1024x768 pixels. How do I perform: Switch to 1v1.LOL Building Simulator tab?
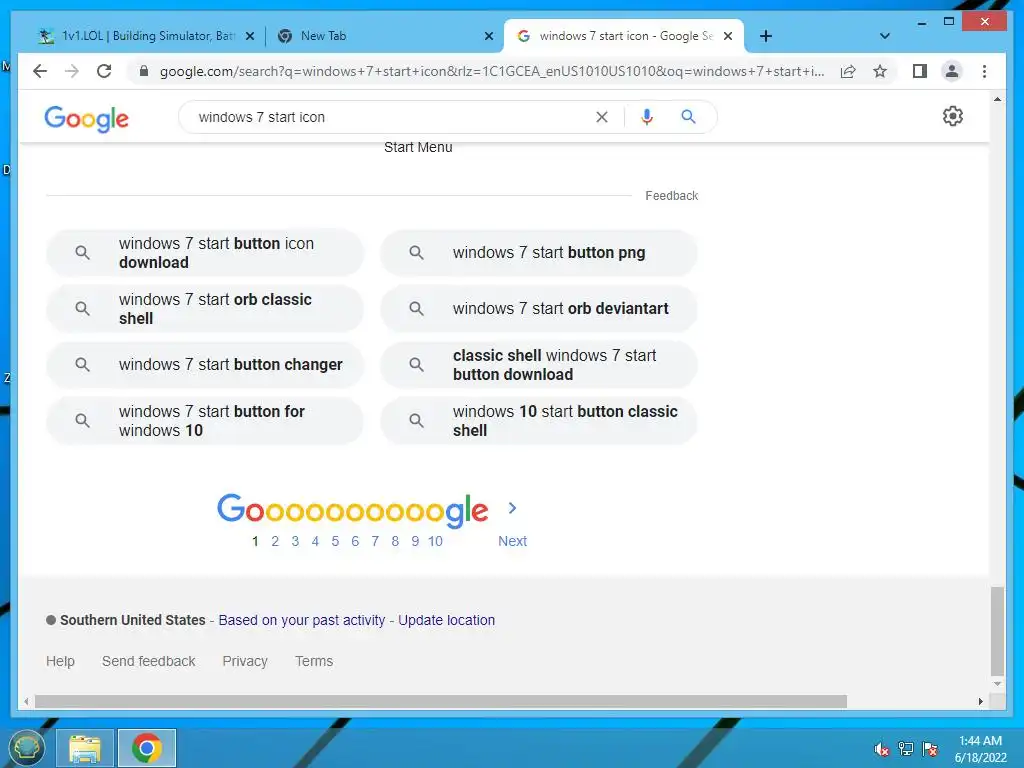(145, 36)
